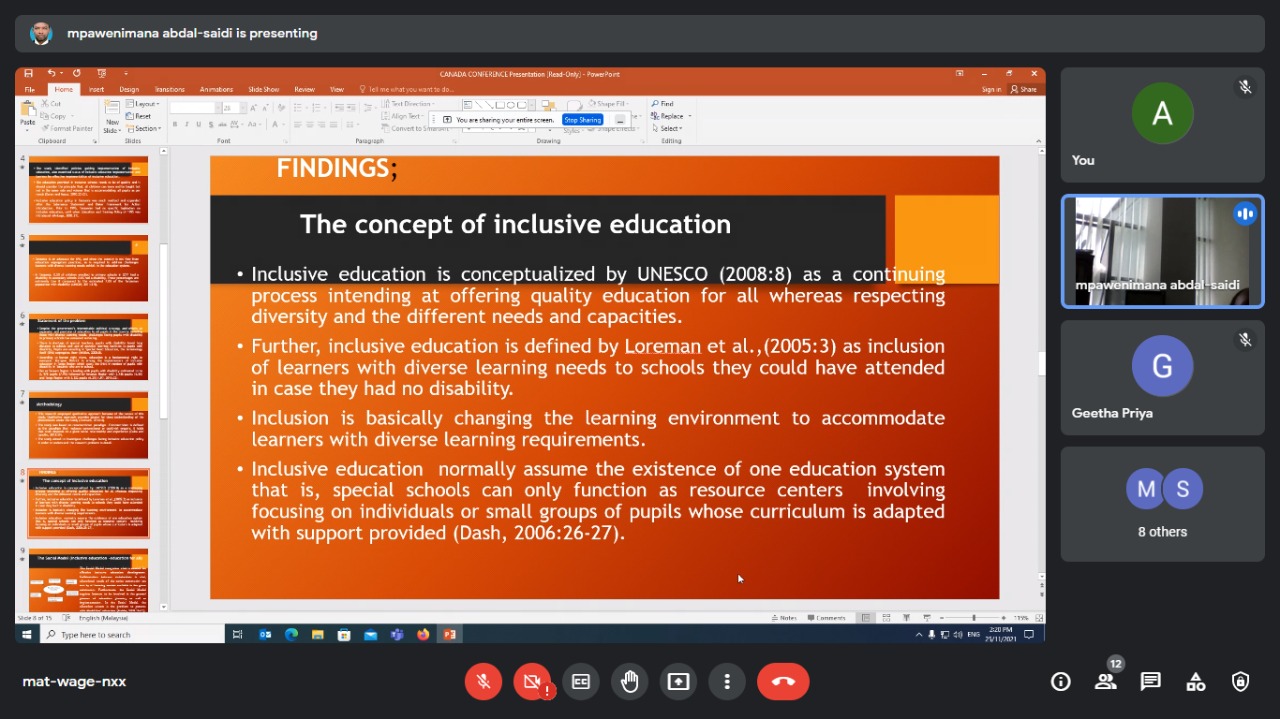
Task: Open meeting details info icon
Action: (1061, 682)
